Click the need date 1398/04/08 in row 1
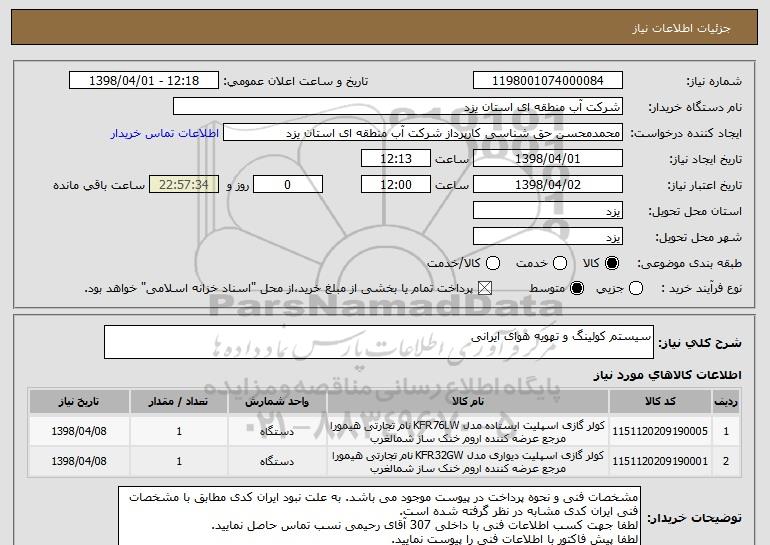770x545 pixels. (x=79, y=432)
